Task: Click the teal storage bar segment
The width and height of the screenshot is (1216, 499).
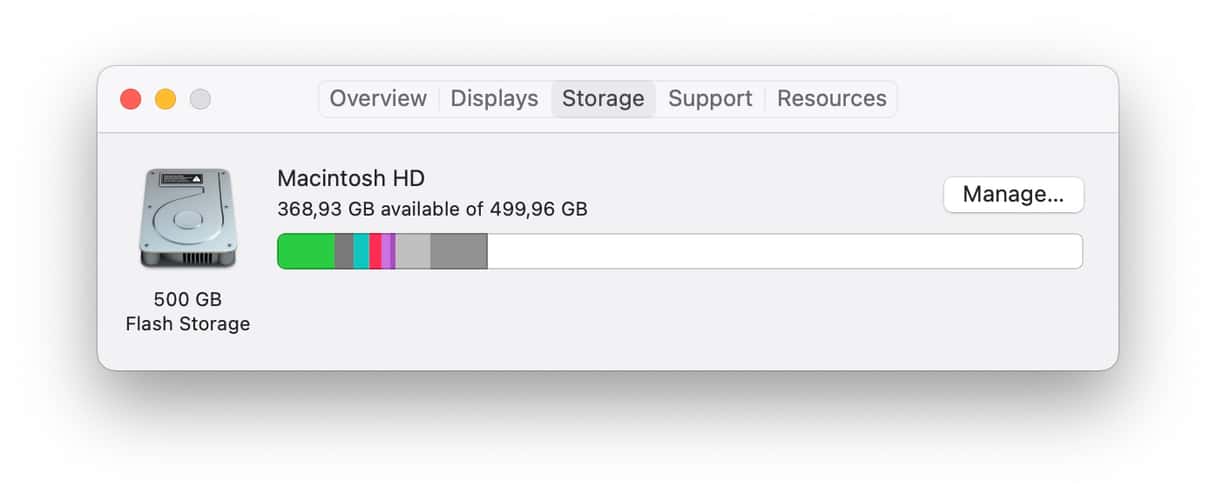Action: coord(361,252)
